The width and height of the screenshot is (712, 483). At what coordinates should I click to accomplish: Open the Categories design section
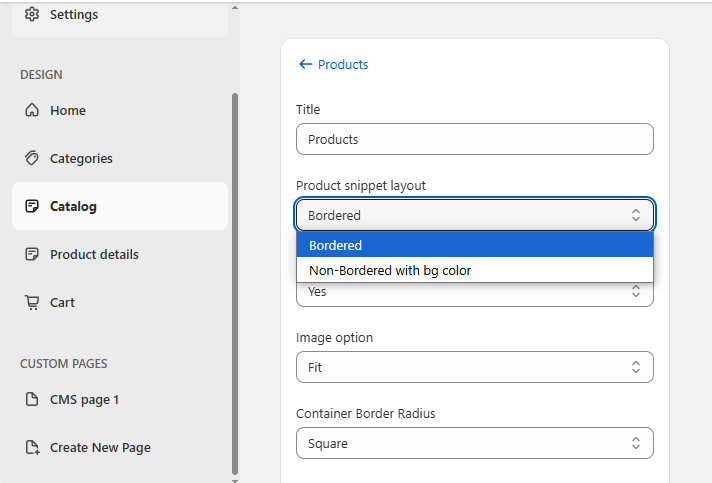[120, 158]
